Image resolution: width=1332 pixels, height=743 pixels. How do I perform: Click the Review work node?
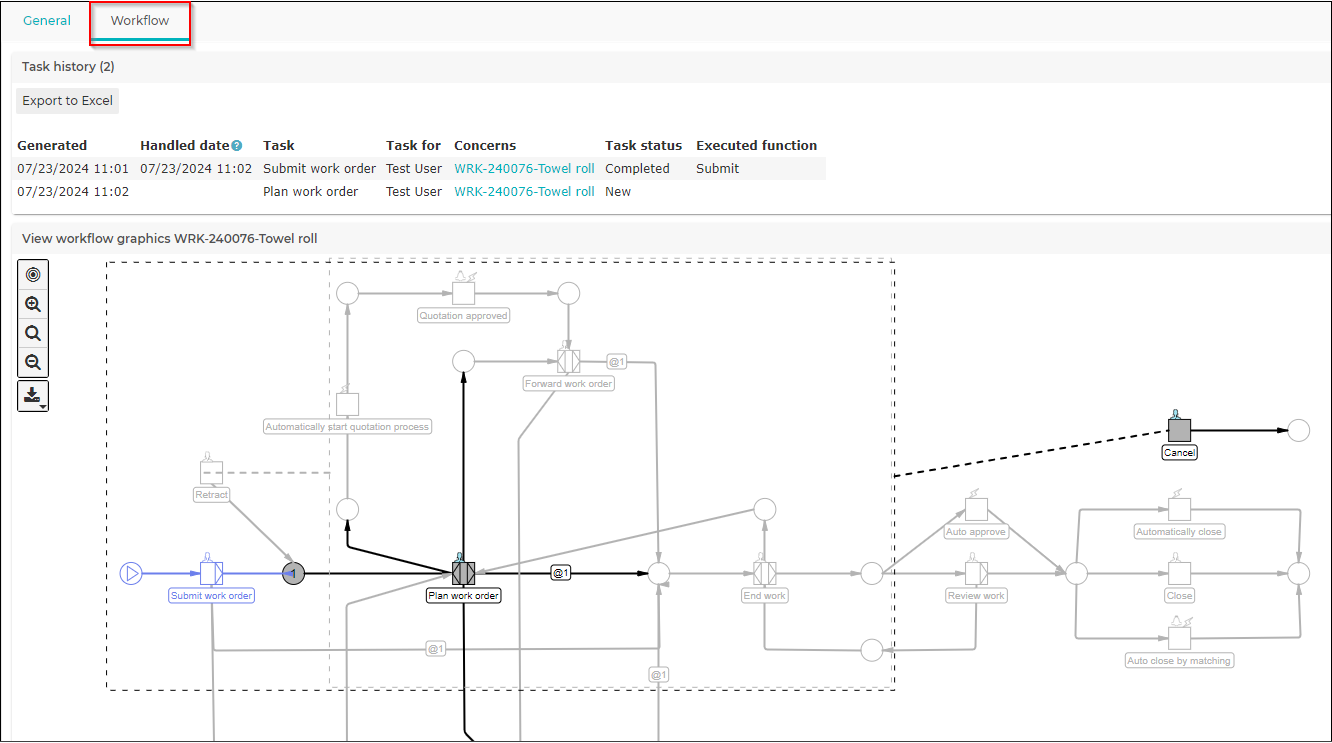tap(976, 573)
